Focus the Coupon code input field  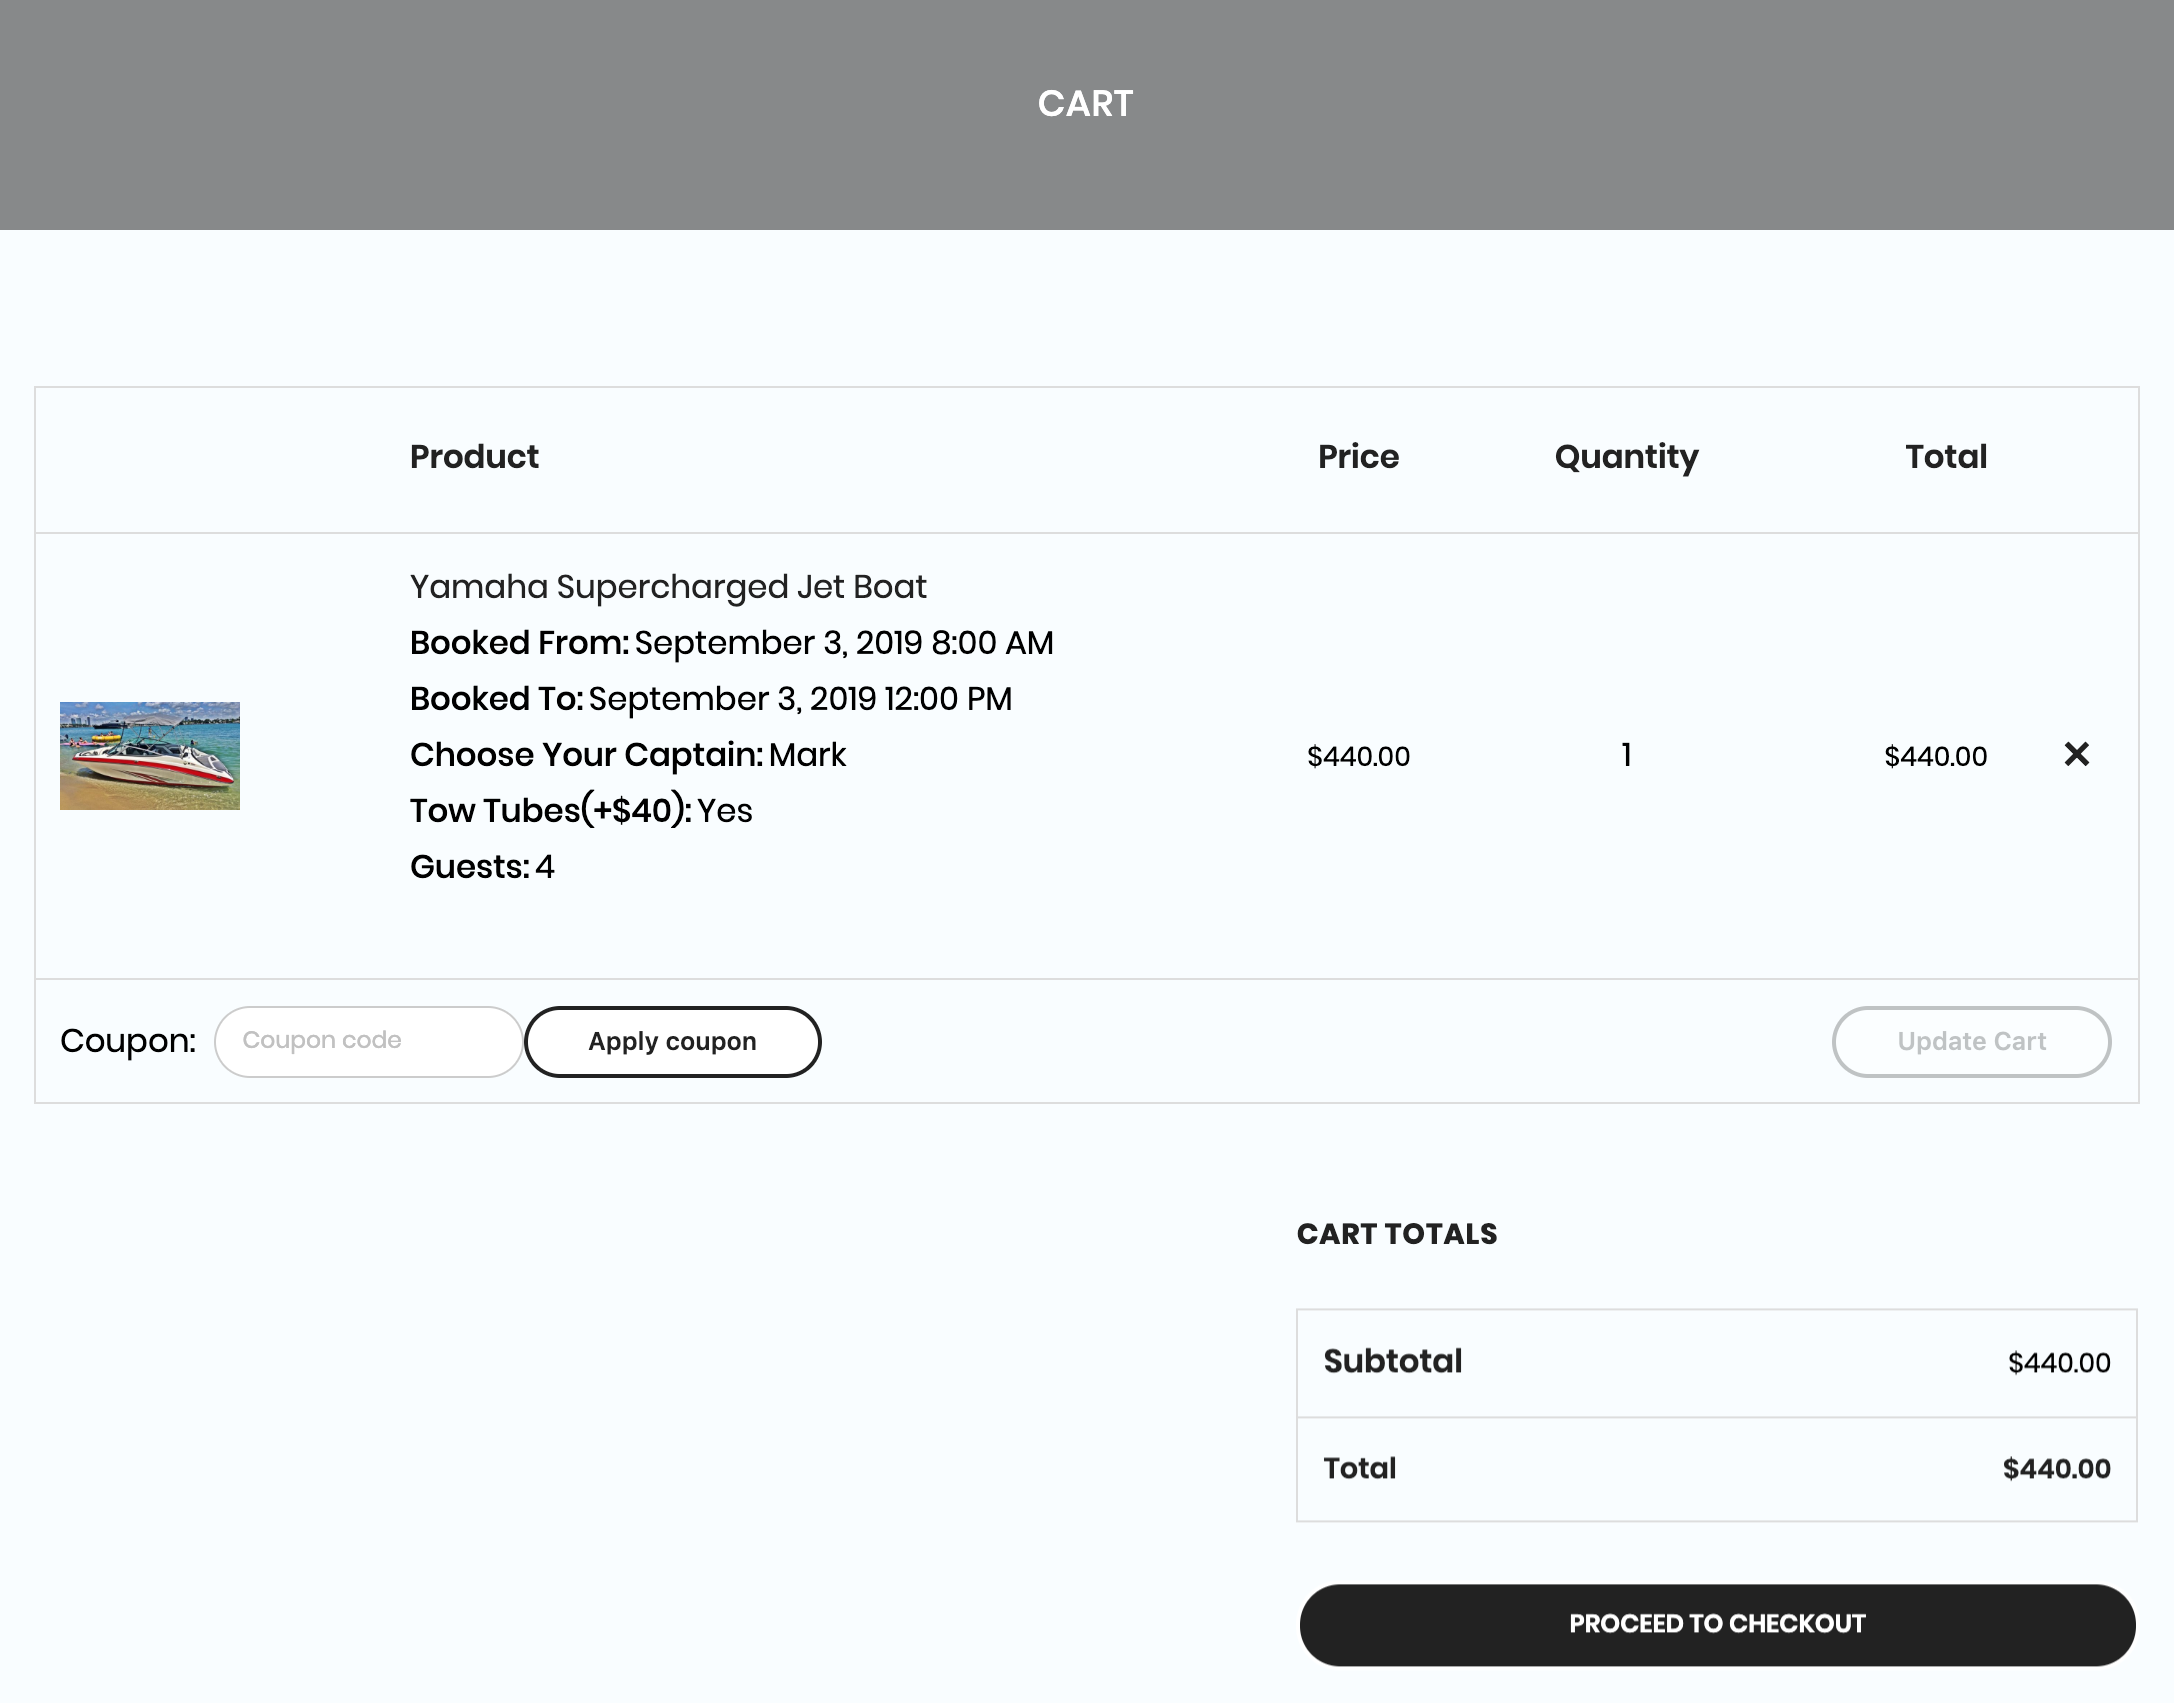pos(368,1041)
